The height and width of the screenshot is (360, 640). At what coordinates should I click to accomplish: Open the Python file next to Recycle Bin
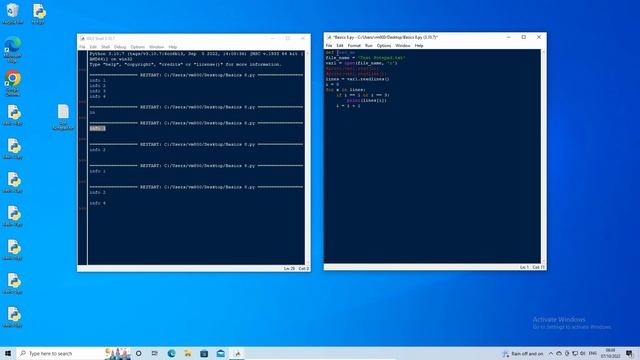coord(38,13)
